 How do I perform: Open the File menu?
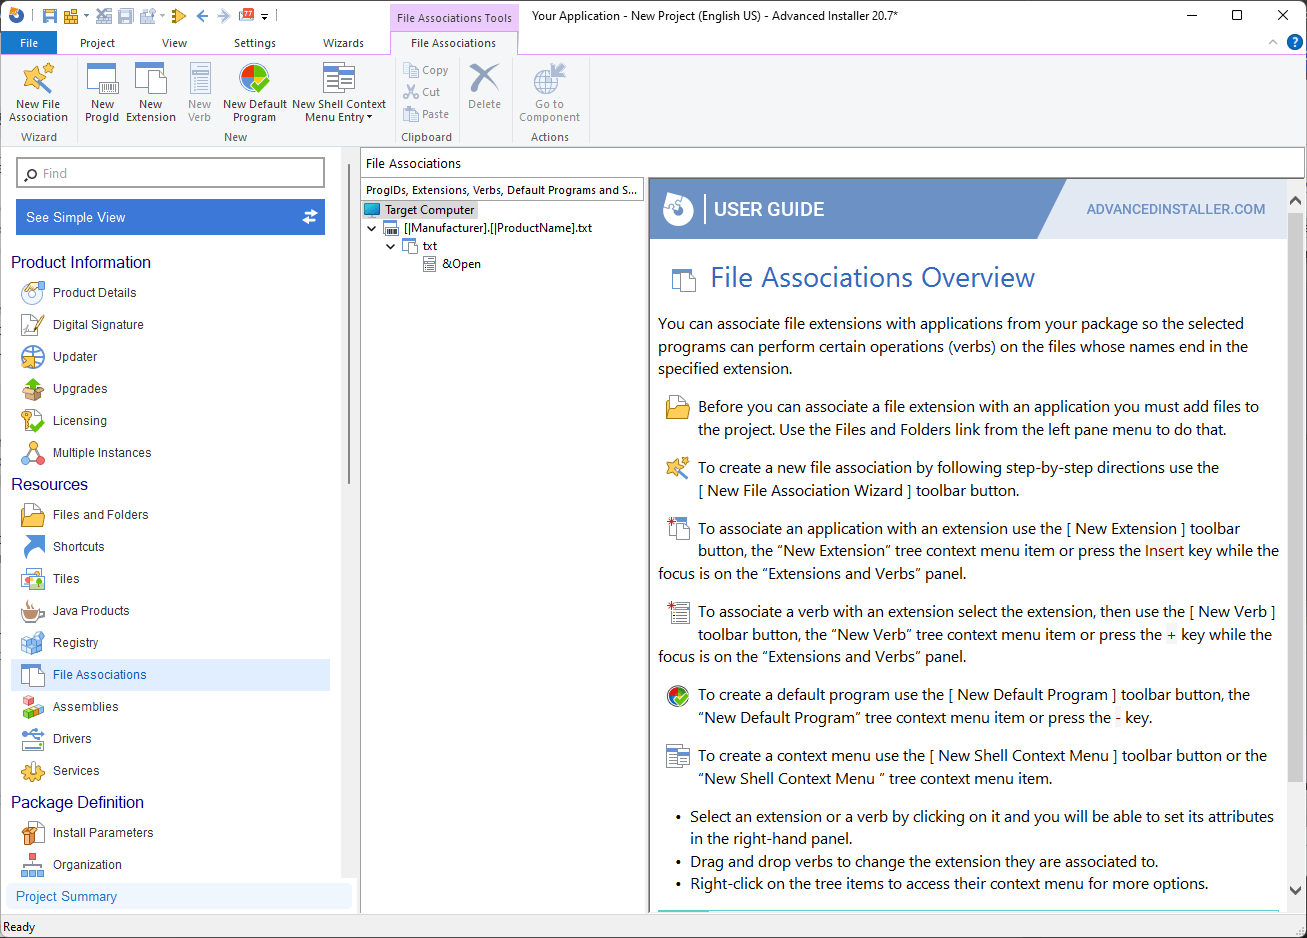pos(29,43)
